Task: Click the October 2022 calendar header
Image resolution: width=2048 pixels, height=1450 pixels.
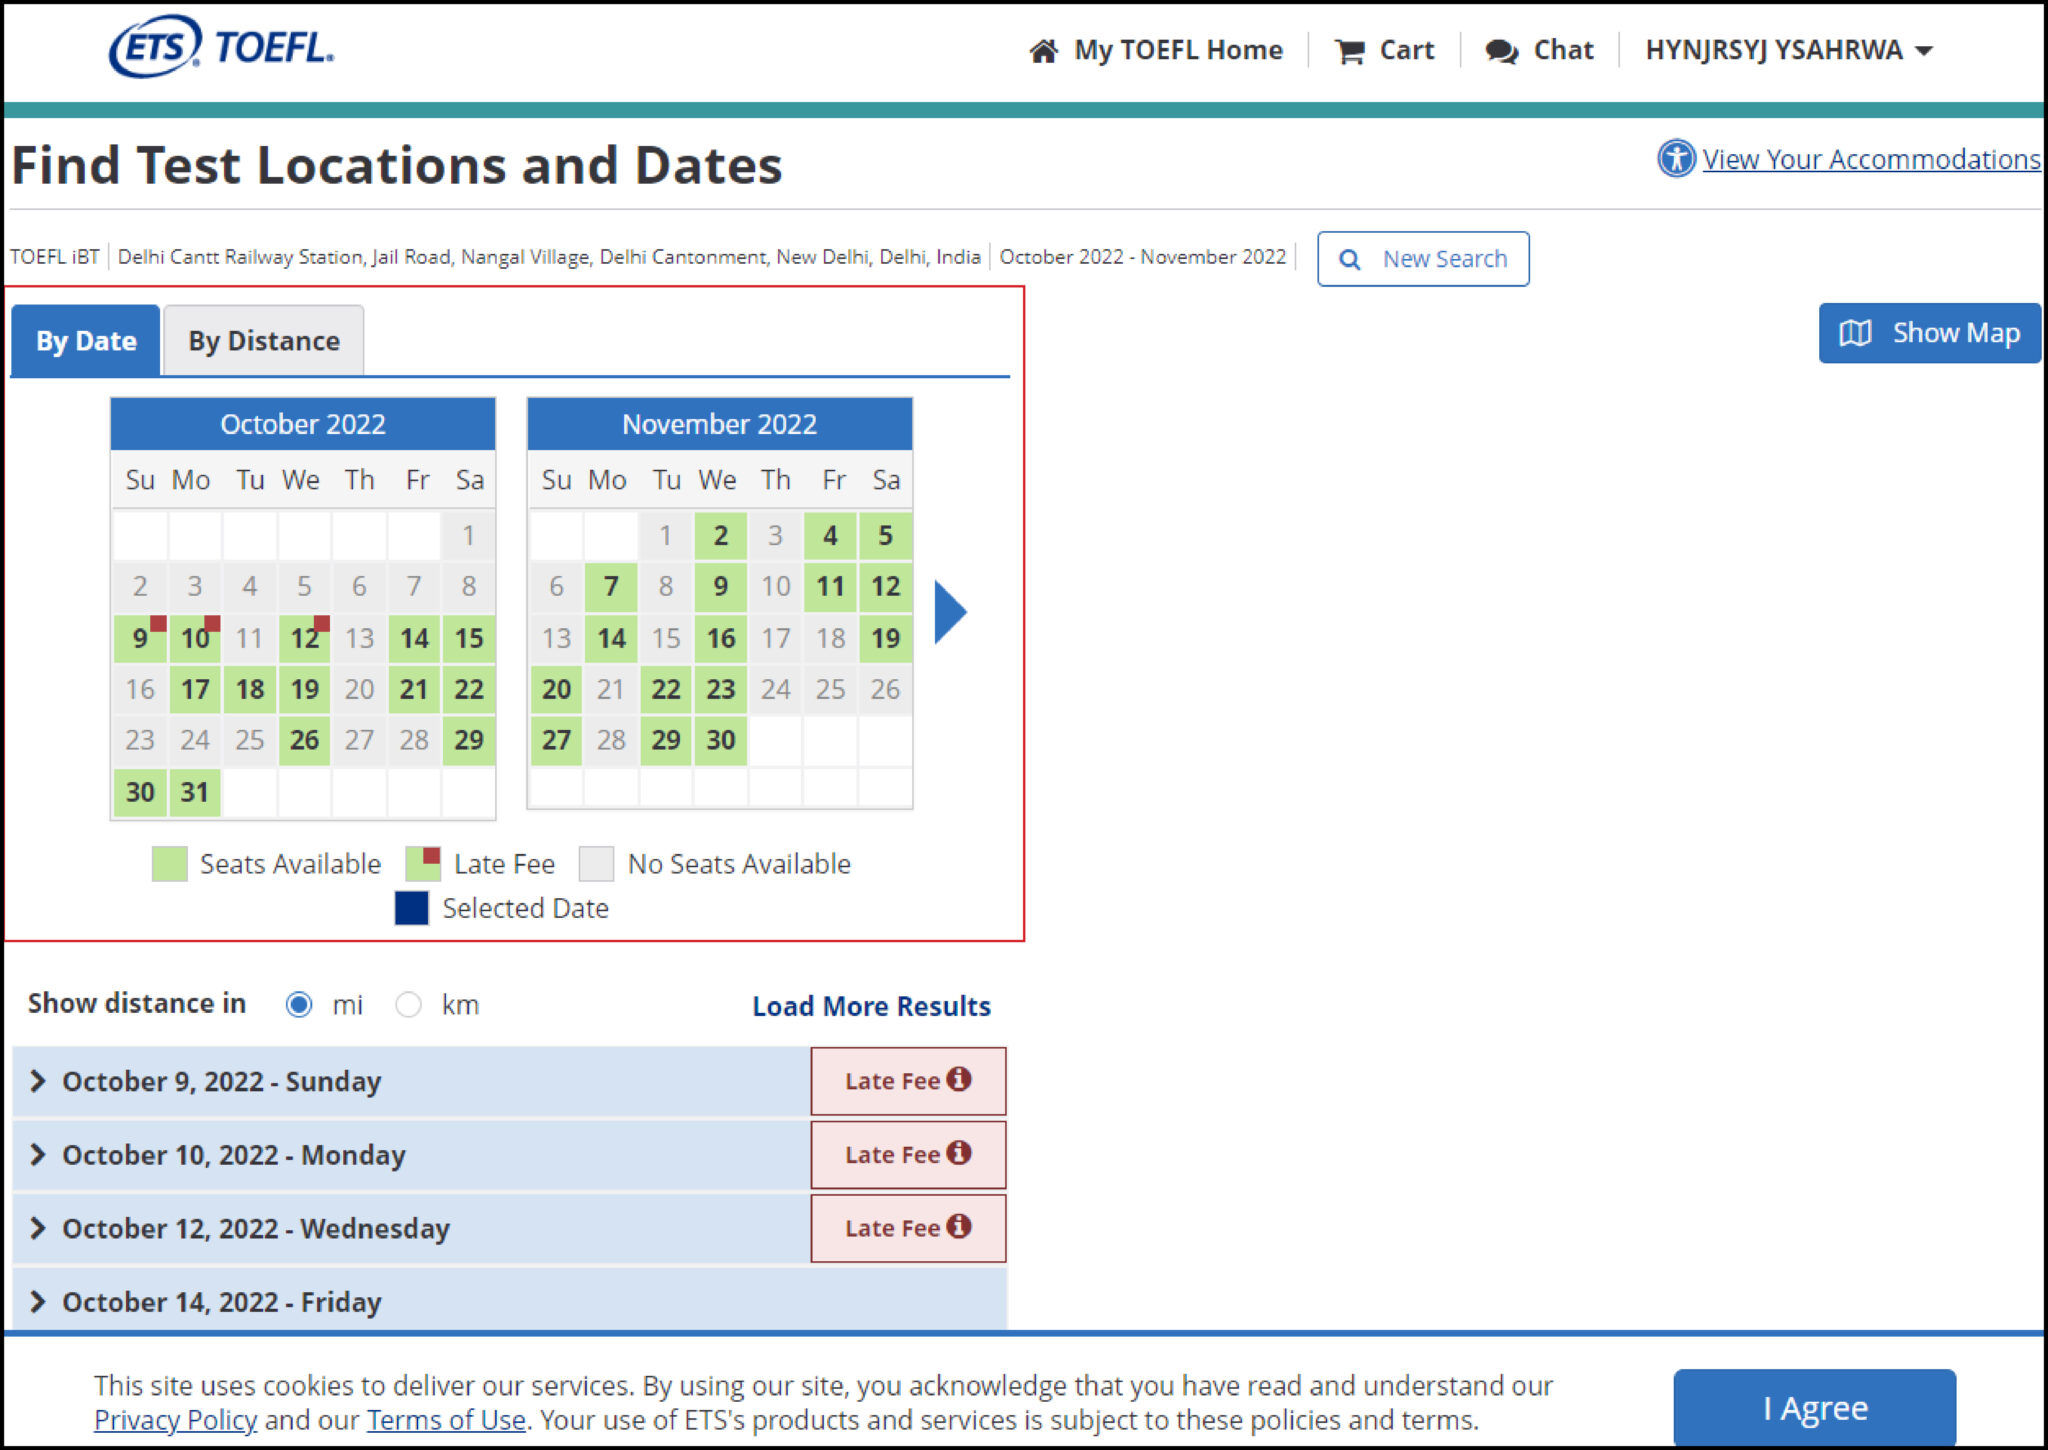Action: 303,424
